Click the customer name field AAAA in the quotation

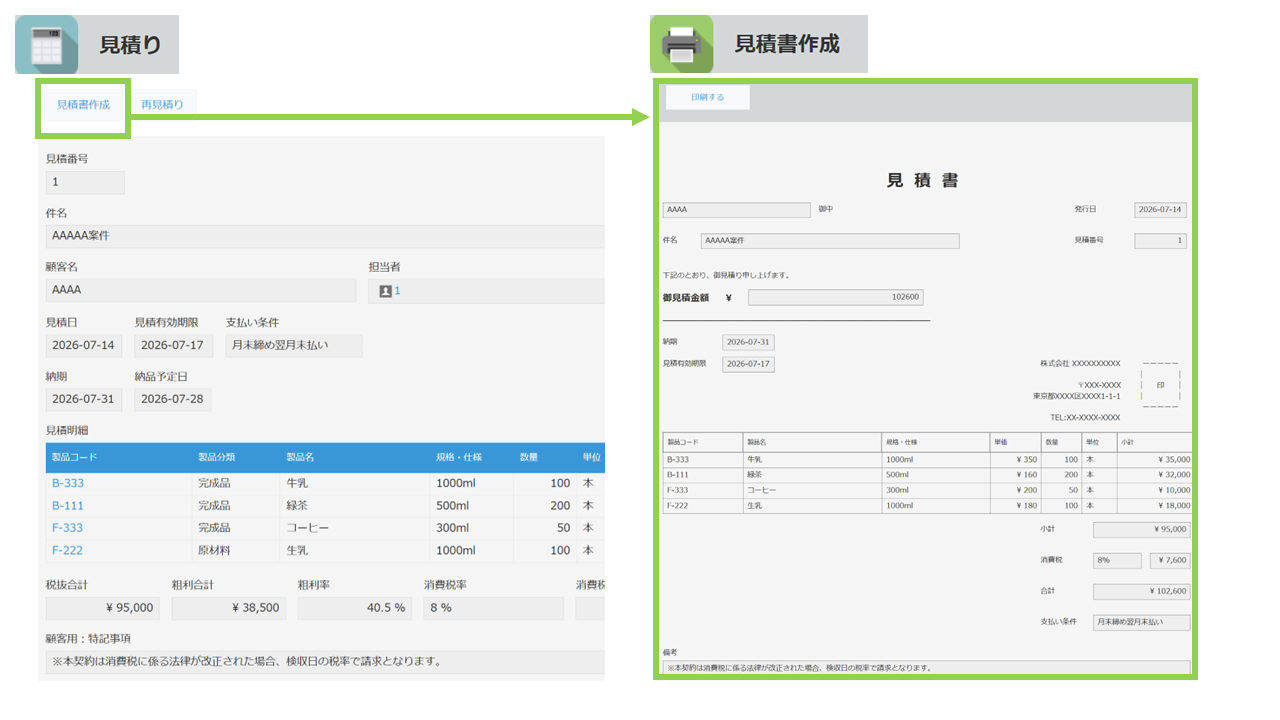(737, 211)
